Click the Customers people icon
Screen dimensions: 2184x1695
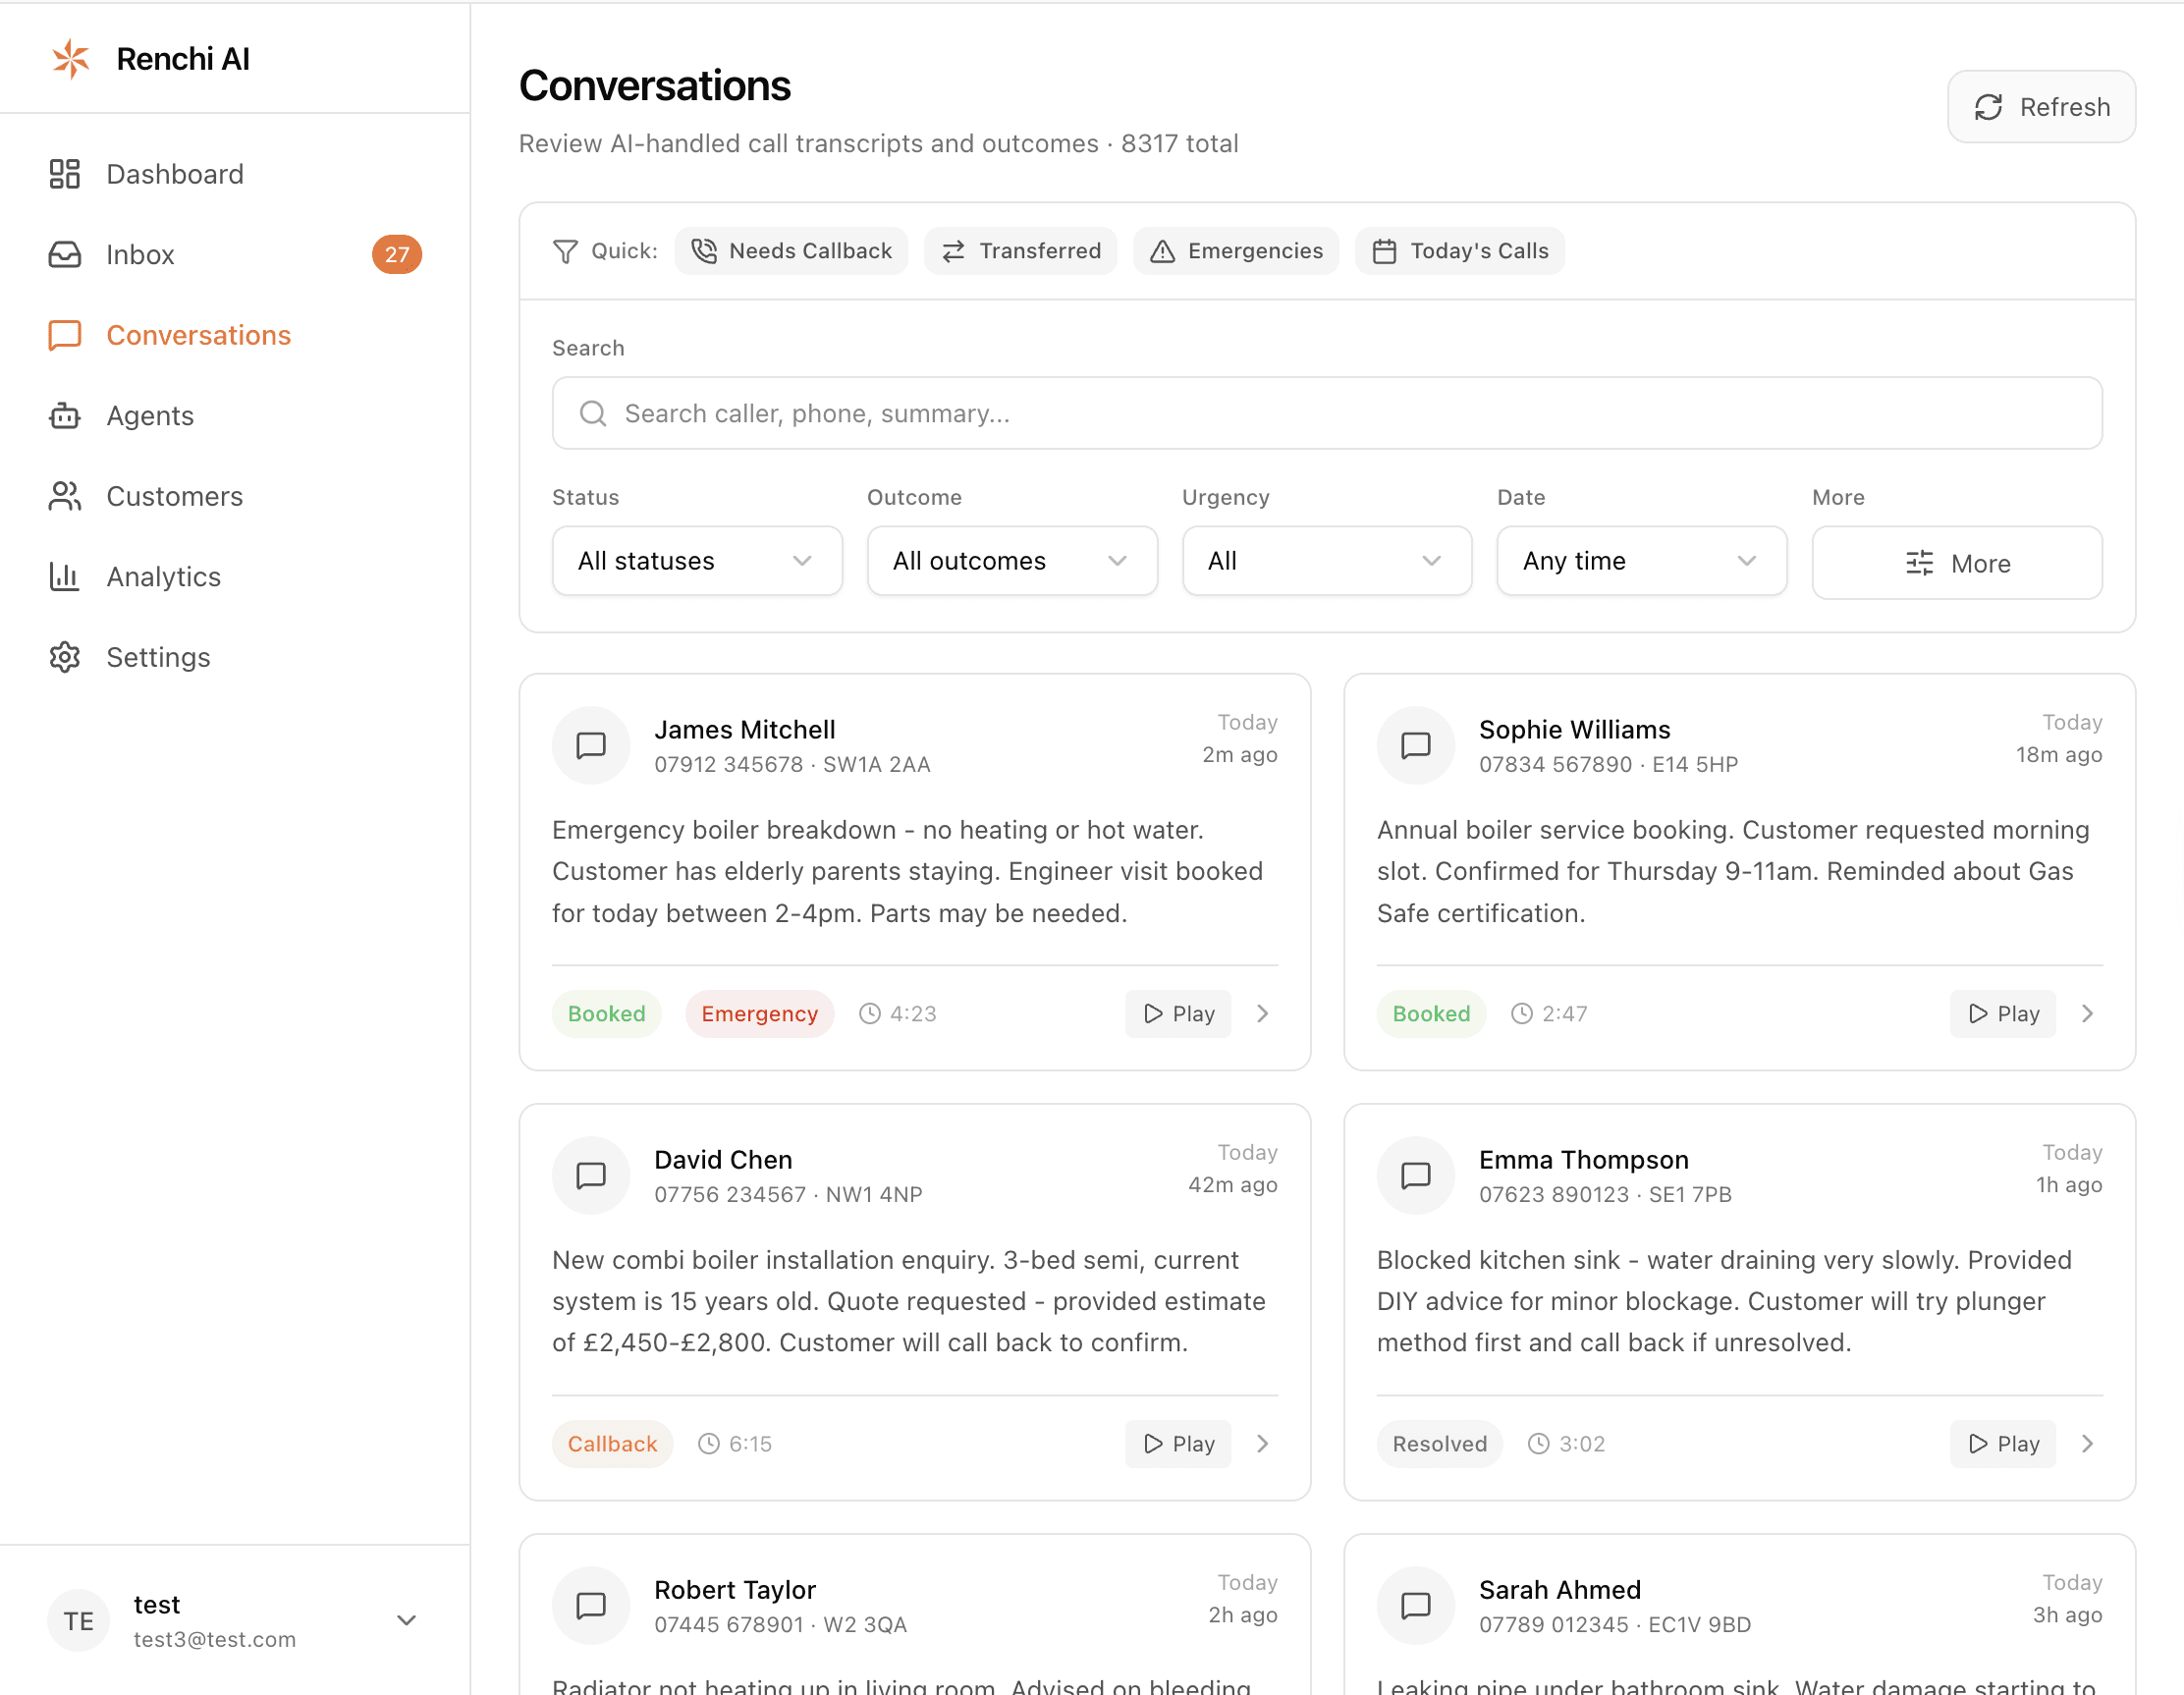pyautogui.click(x=65, y=496)
